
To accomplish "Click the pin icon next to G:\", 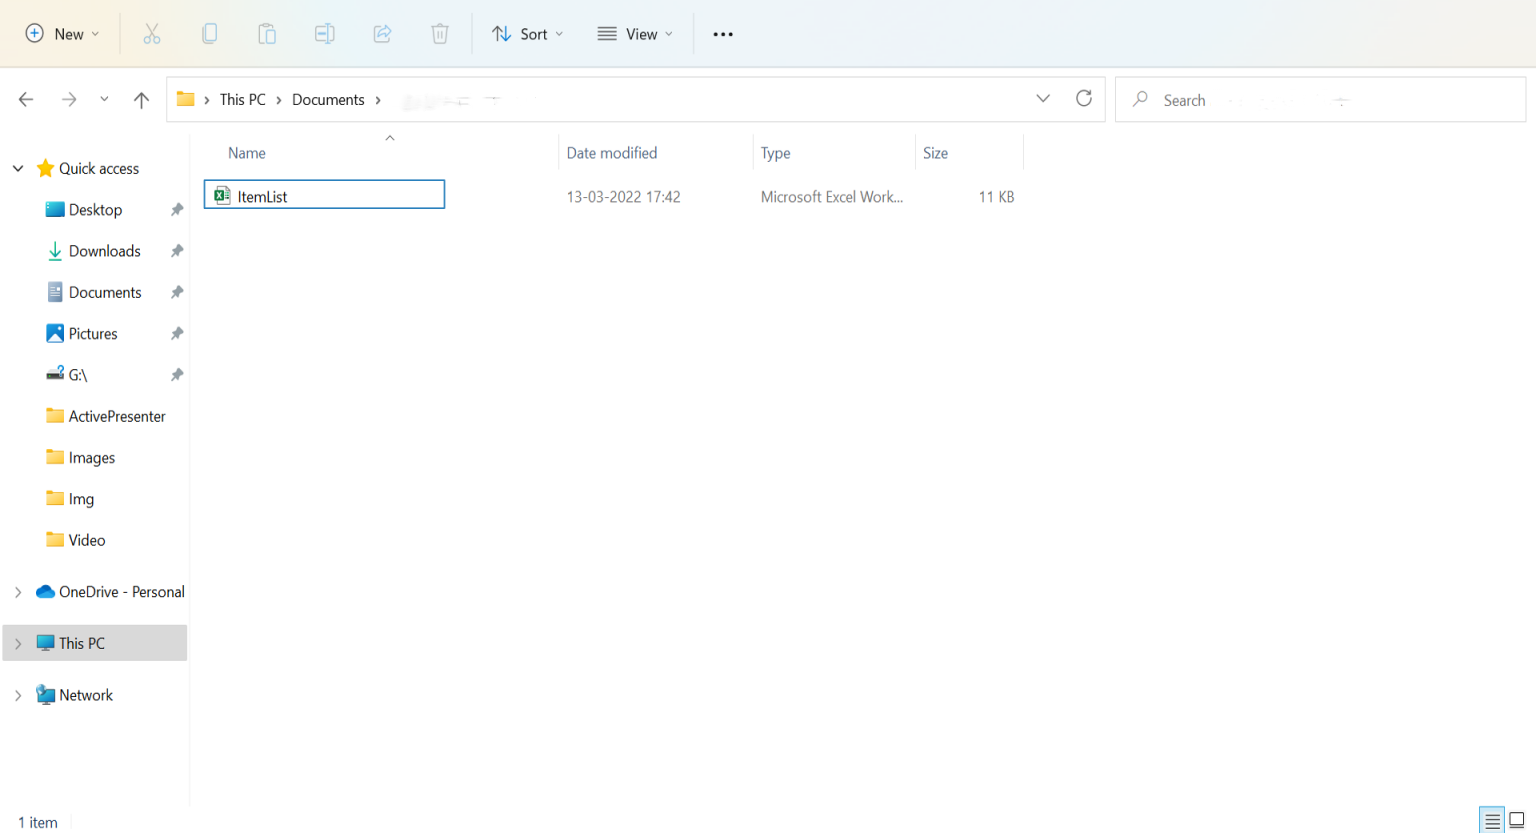I will (x=177, y=375).
